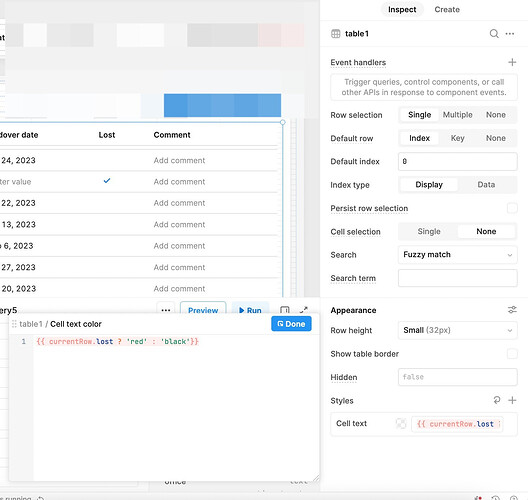Click the drag handle beside table1 breadcrumb
The height and width of the screenshot is (500, 528).
(14, 324)
